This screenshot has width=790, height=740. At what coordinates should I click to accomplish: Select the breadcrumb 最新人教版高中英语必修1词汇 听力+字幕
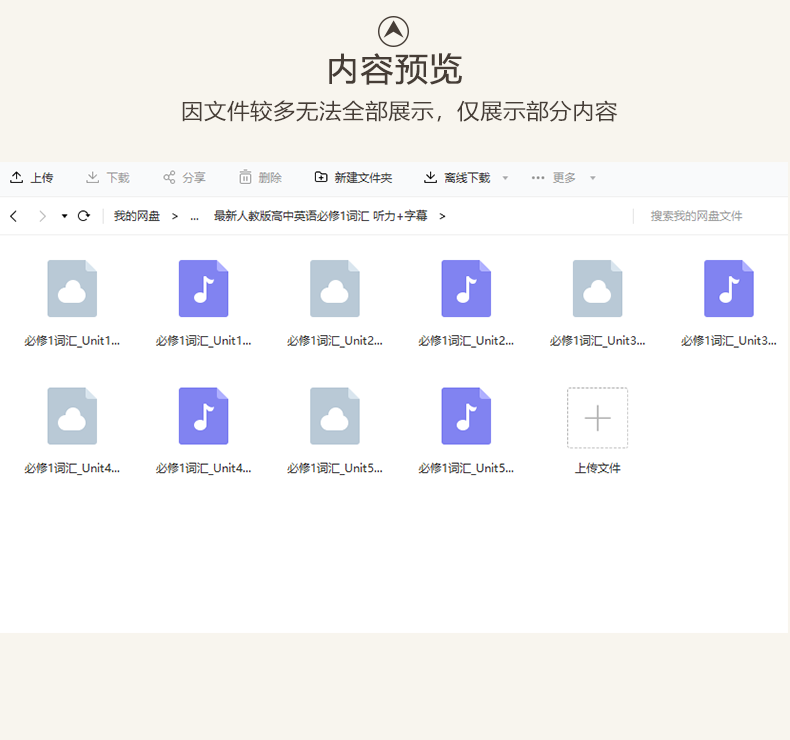pyautogui.click(x=320, y=216)
